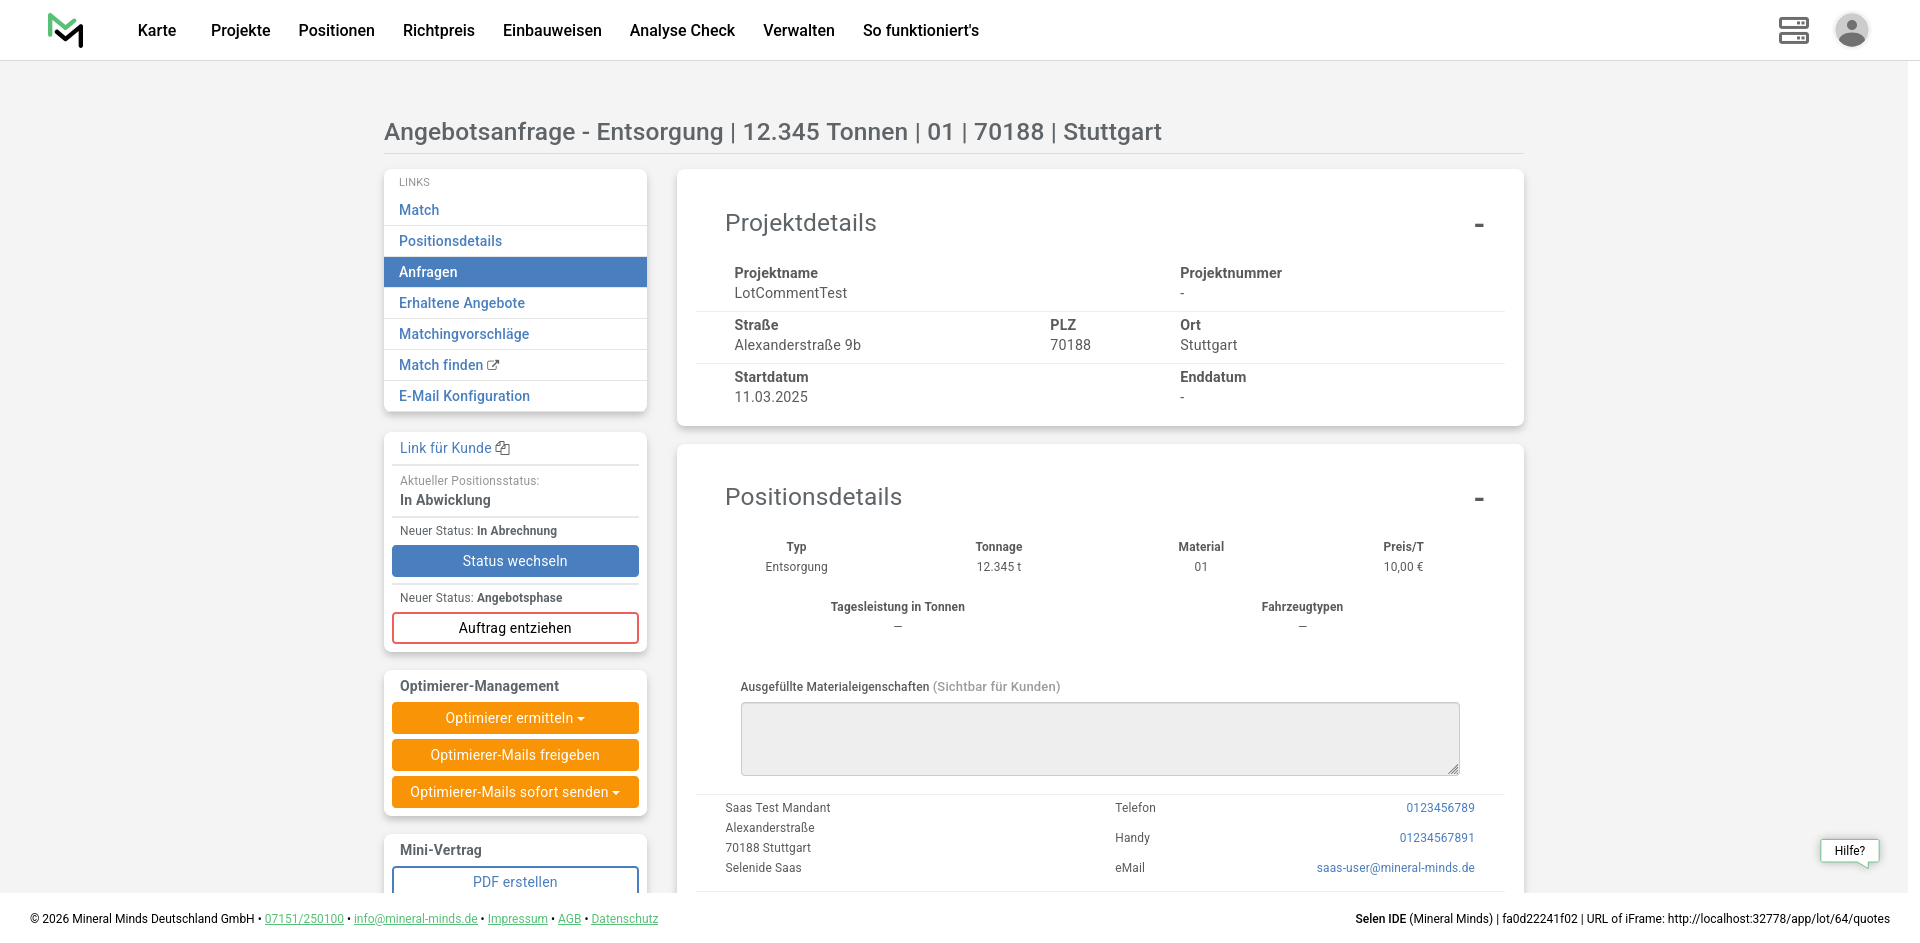Expand Optimierer-Mails sofort senden dropdown
Screen dimensions: 1920x943
(x=515, y=792)
